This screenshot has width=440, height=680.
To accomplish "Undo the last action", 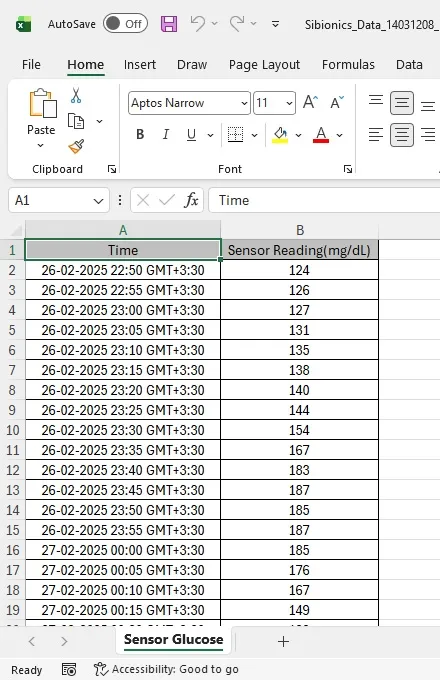I will point(198,24).
